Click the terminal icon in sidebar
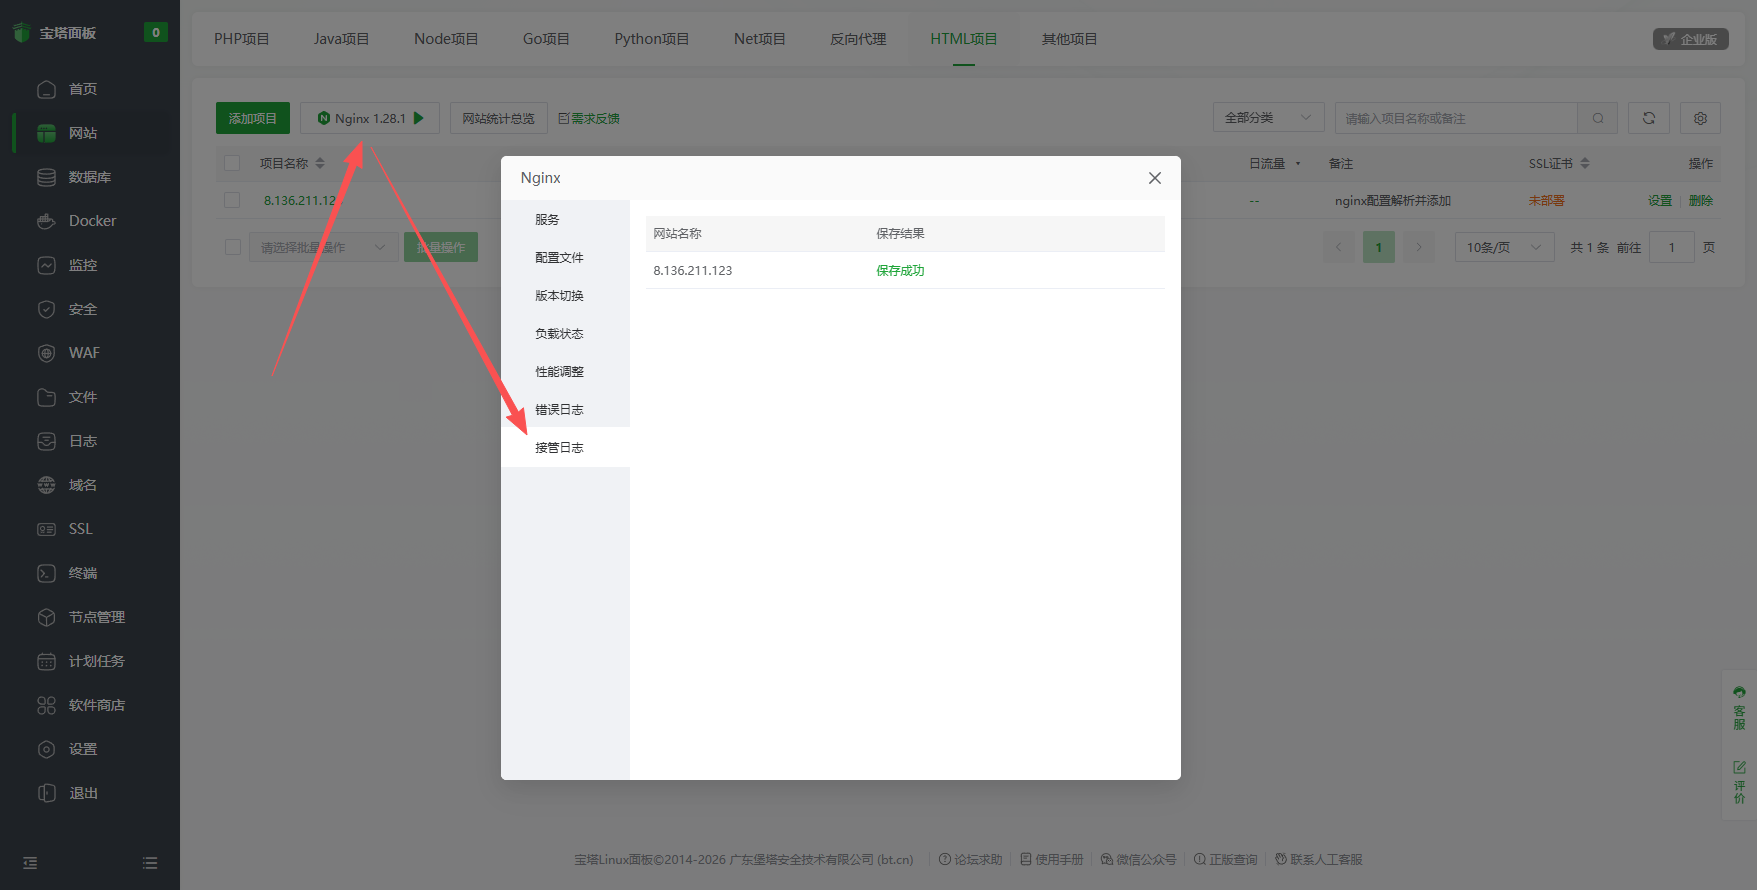Viewport: 1757px width, 890px height. 46,573
